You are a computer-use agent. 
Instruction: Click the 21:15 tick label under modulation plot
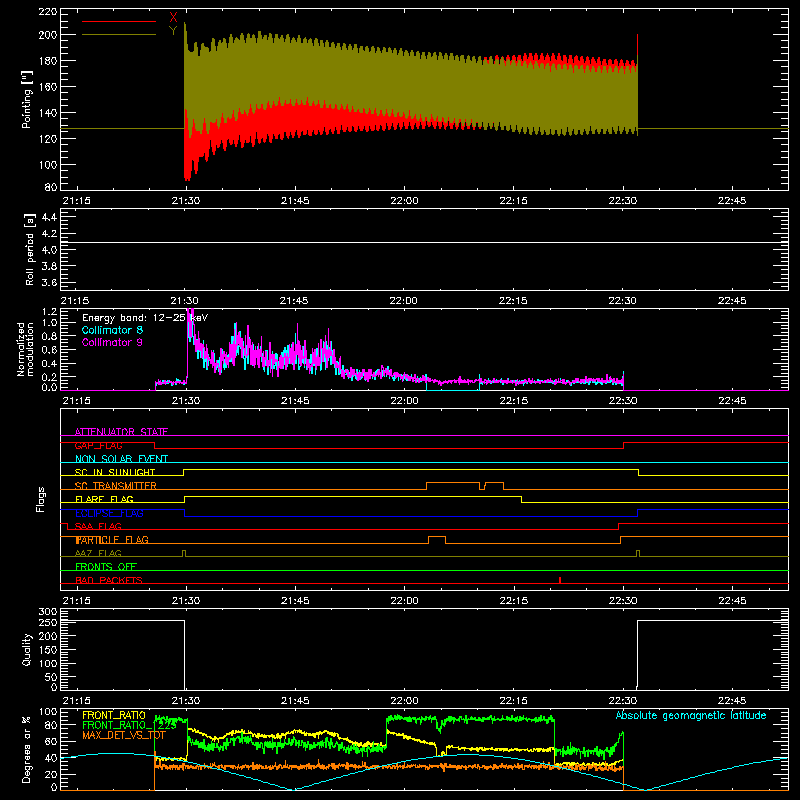pos(76,401)
